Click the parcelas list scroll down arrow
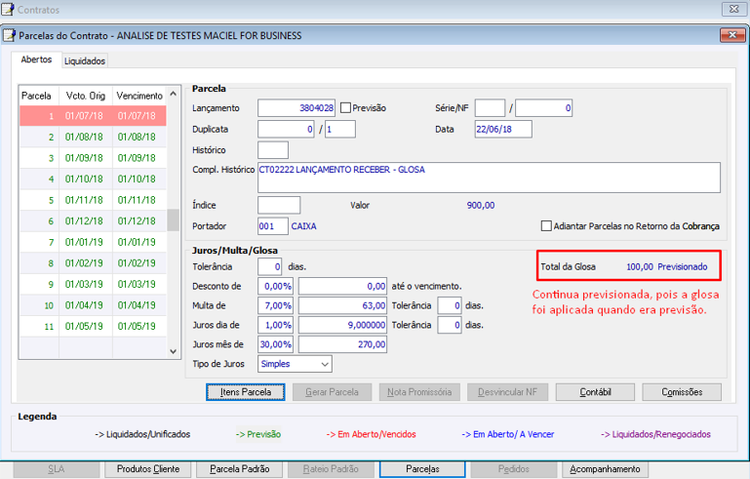The image size is (750, 479). [x=173, y=351]
